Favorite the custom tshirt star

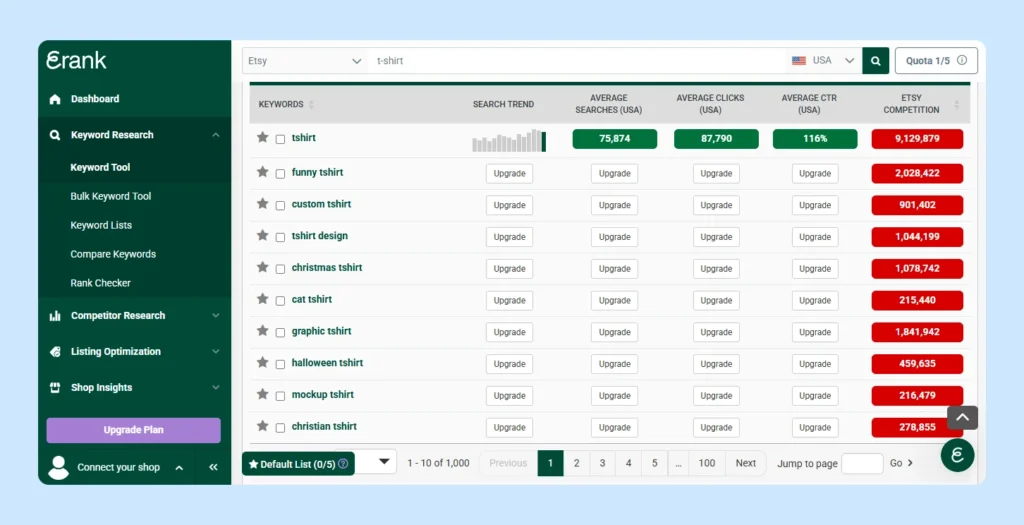(x=263, y=204)
